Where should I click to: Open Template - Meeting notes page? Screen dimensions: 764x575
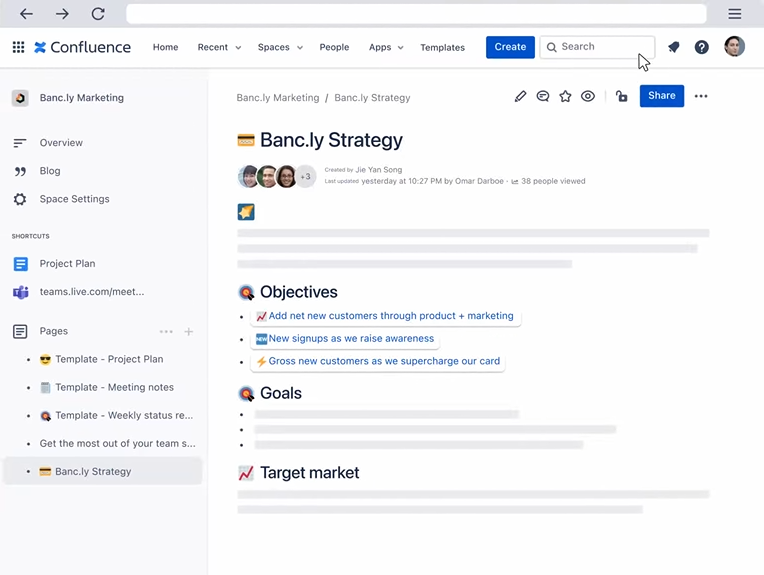point(114,387)
